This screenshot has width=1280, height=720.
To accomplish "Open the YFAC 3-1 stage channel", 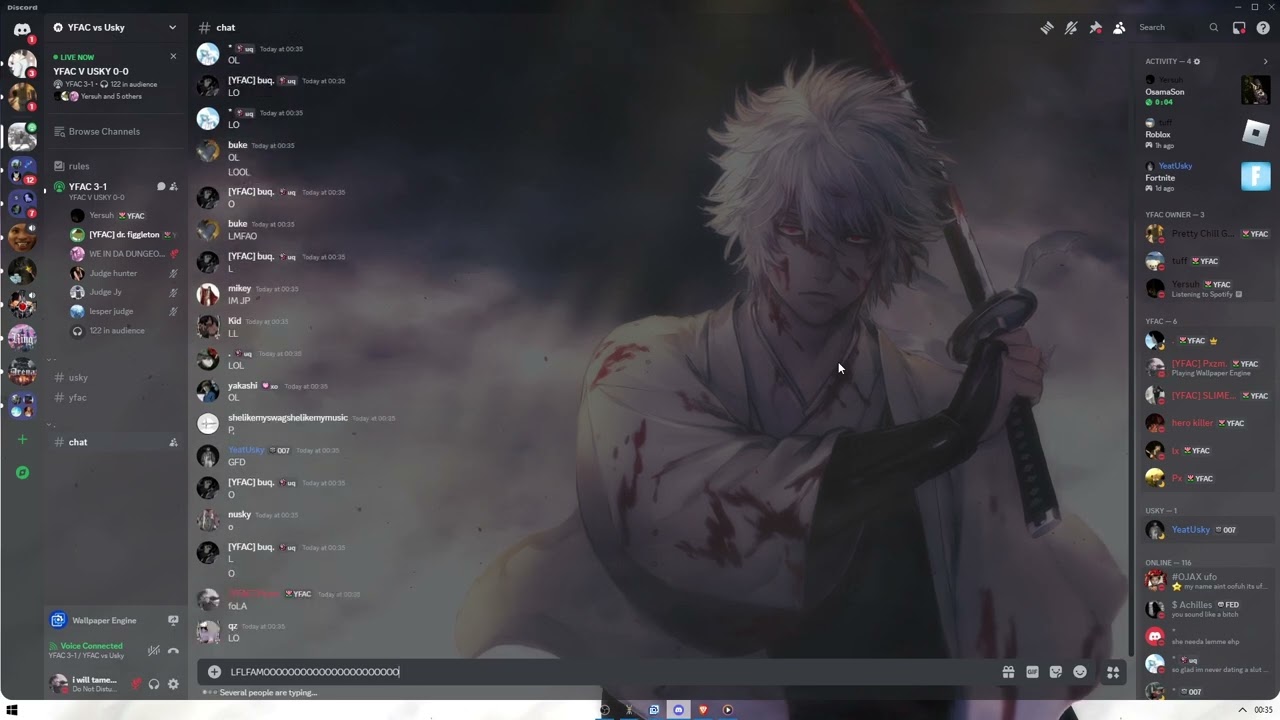I will coord(88,187).
